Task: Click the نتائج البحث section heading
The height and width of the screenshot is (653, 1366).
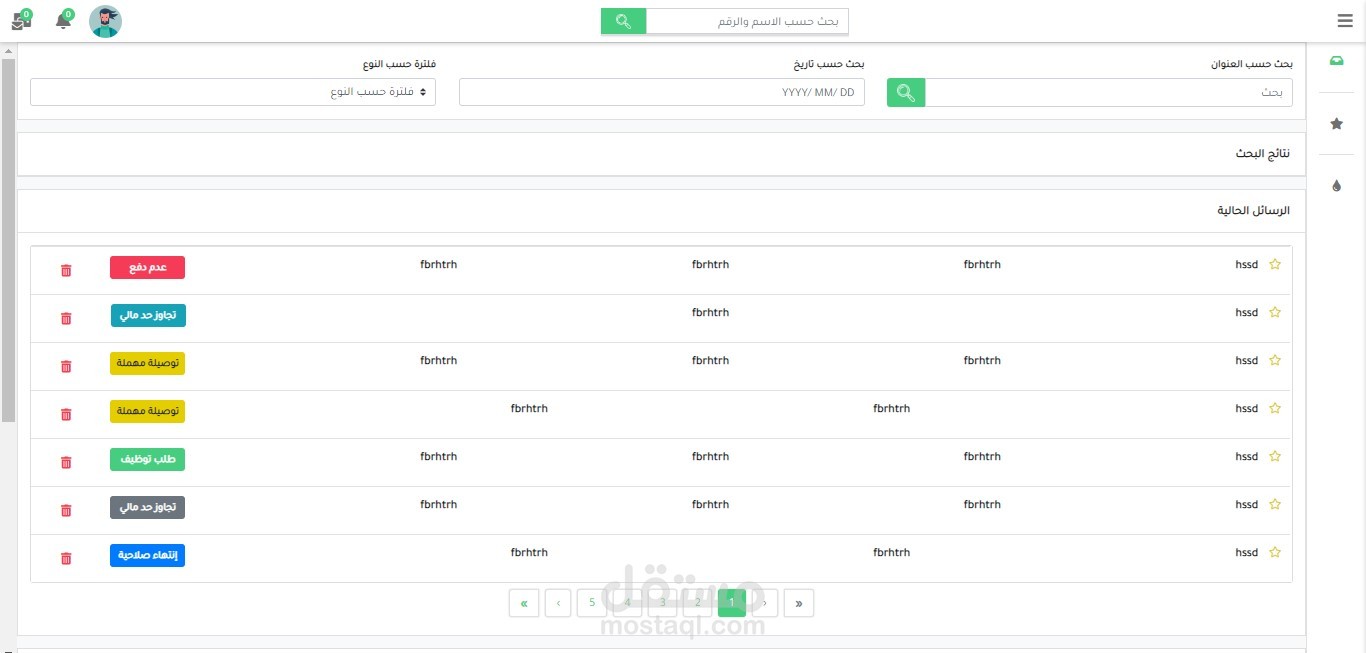Action: pos(1263,154)
